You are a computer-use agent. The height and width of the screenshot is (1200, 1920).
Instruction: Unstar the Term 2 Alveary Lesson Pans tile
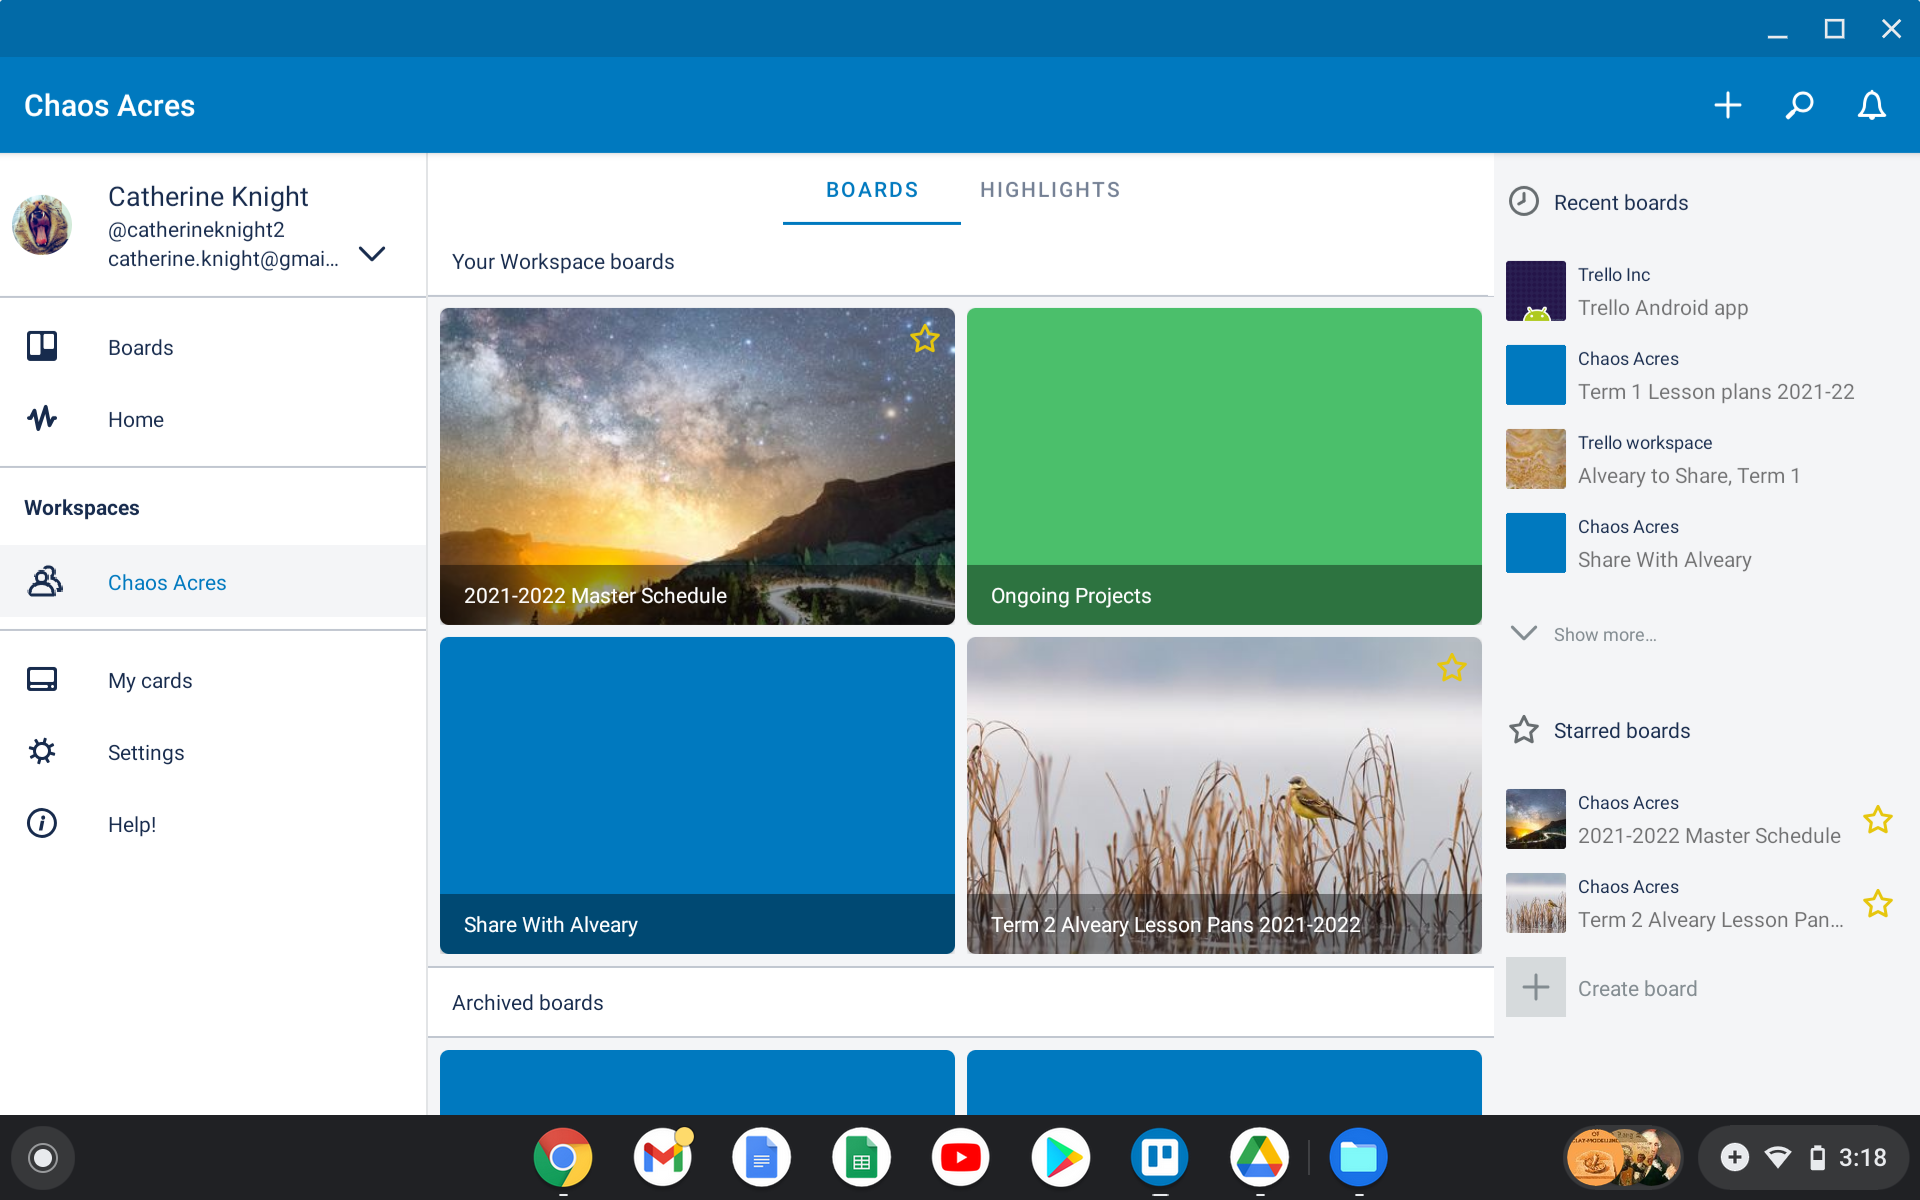point(1452,668)
